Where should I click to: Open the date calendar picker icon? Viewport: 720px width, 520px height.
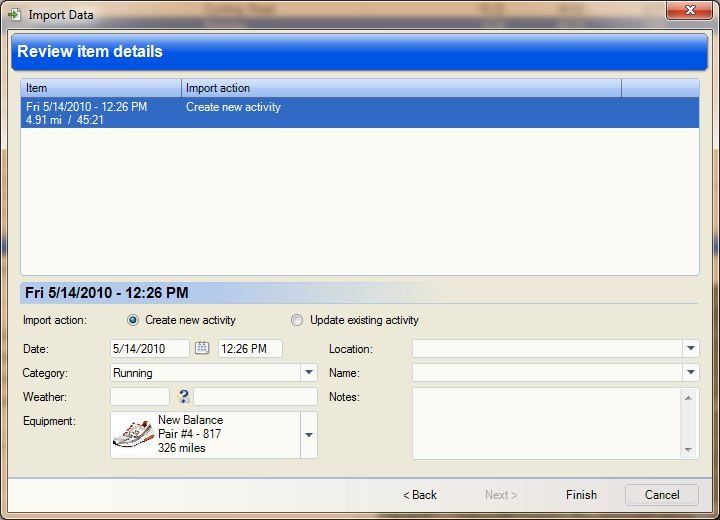(202, 348)
